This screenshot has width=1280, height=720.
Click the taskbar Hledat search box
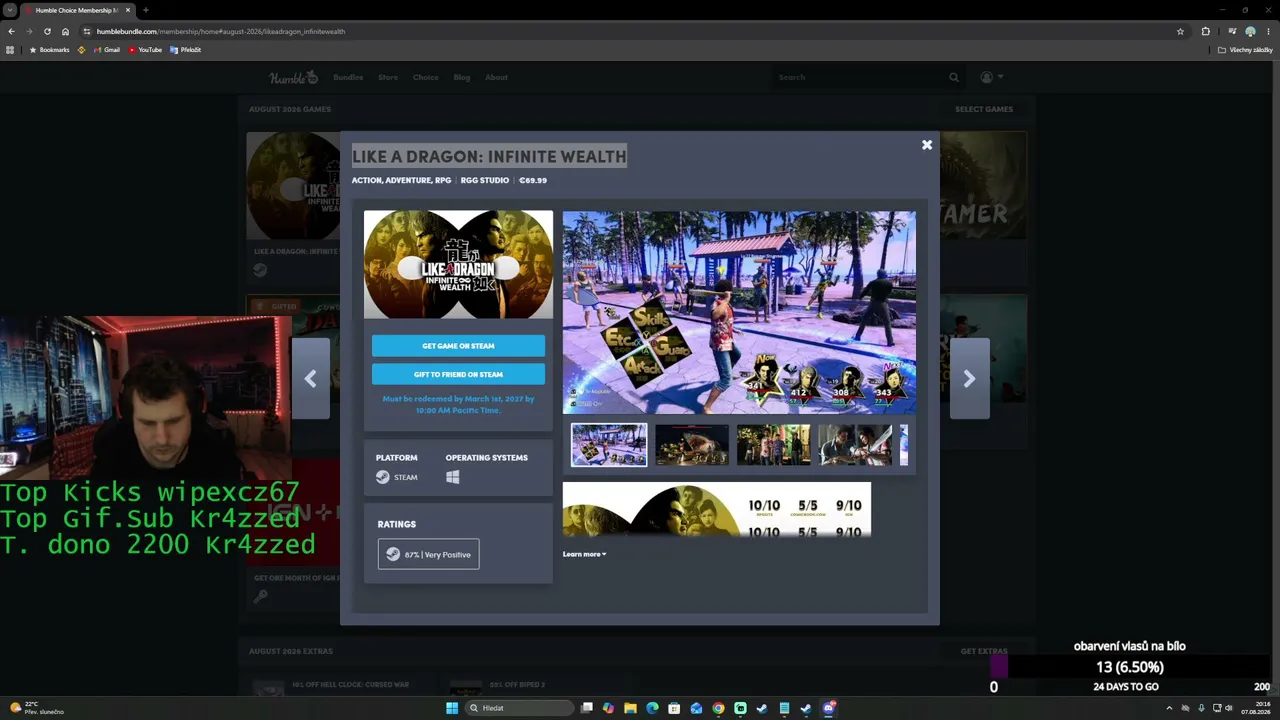(x=519, y=708)
